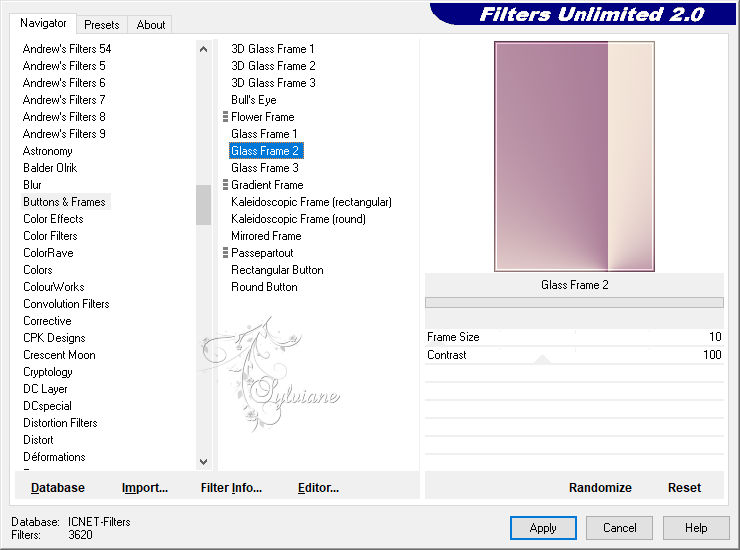This screenshot has width=740, height=550.
Task: Select the 3D Glass Frame 2 filter
Action: pyautogui.click(x=273, y=66)
